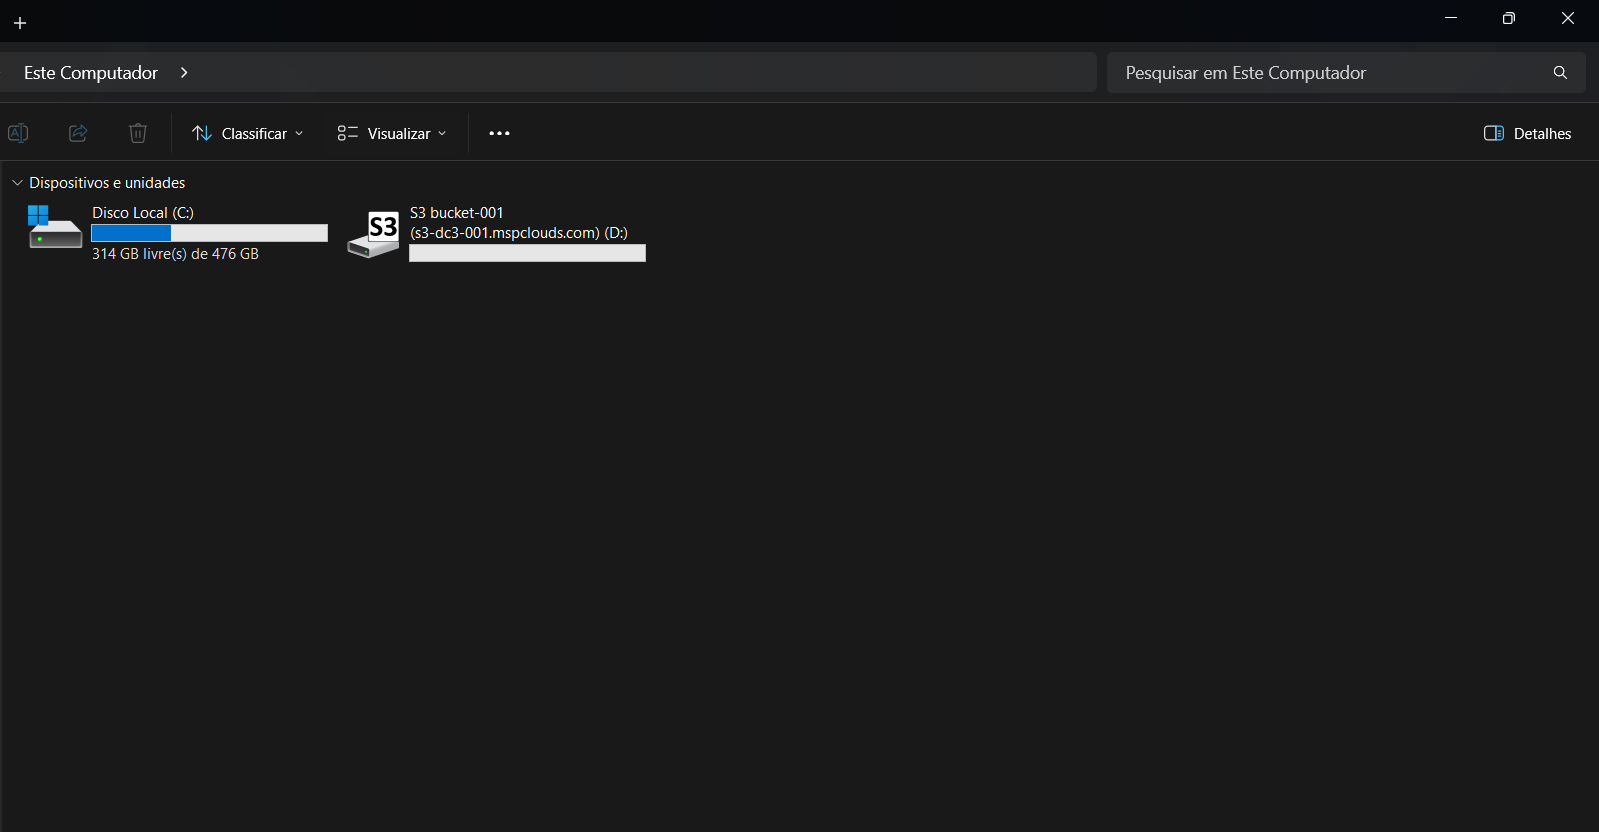Open the three-dot more options menu
The width and height of the screenshot is (1599, 832).
pos(499,133)
